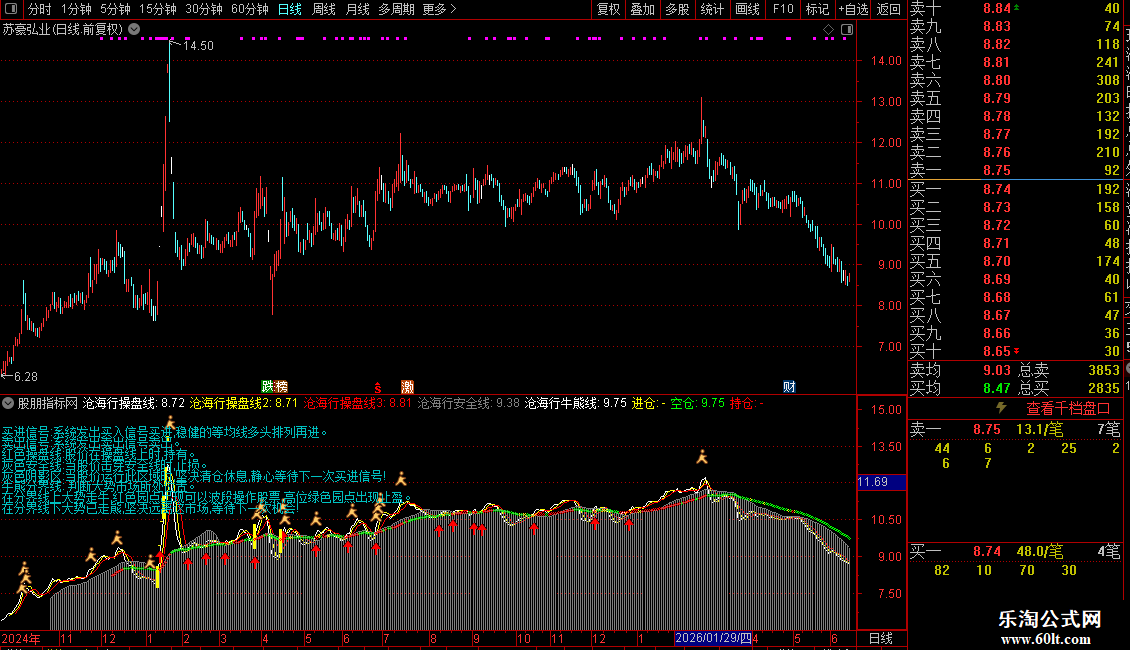Click 买十 bid price 8.65
Image resolution: width=1130 pixels, height=650 pixels.
click(997, 351)
